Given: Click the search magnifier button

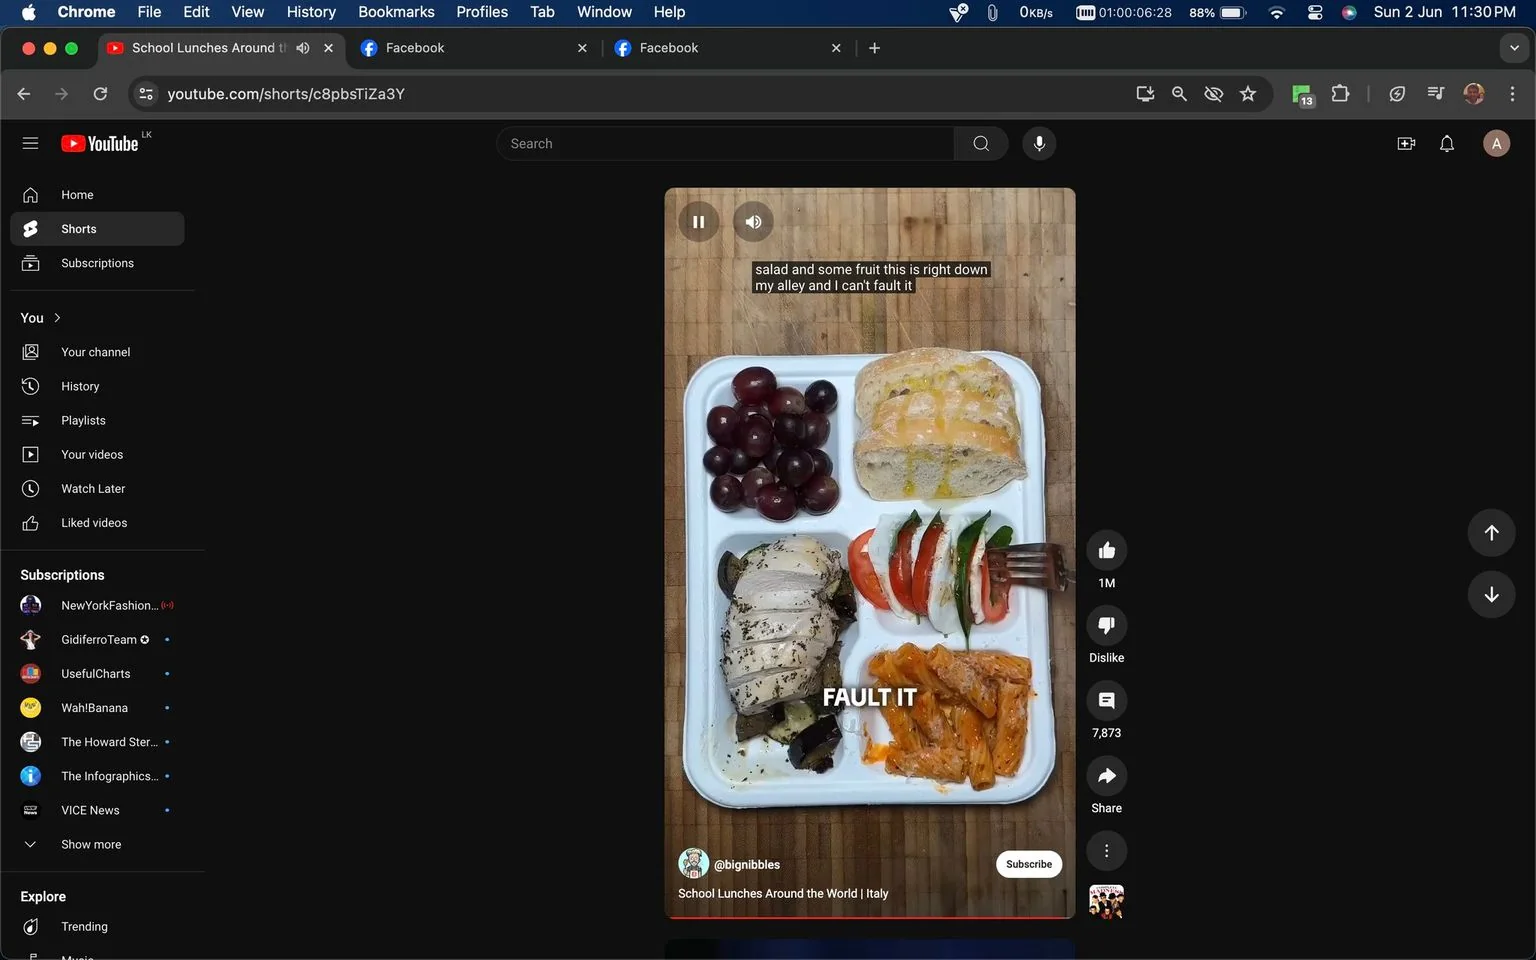Looking at the screenshot, I should coord(981,143).
